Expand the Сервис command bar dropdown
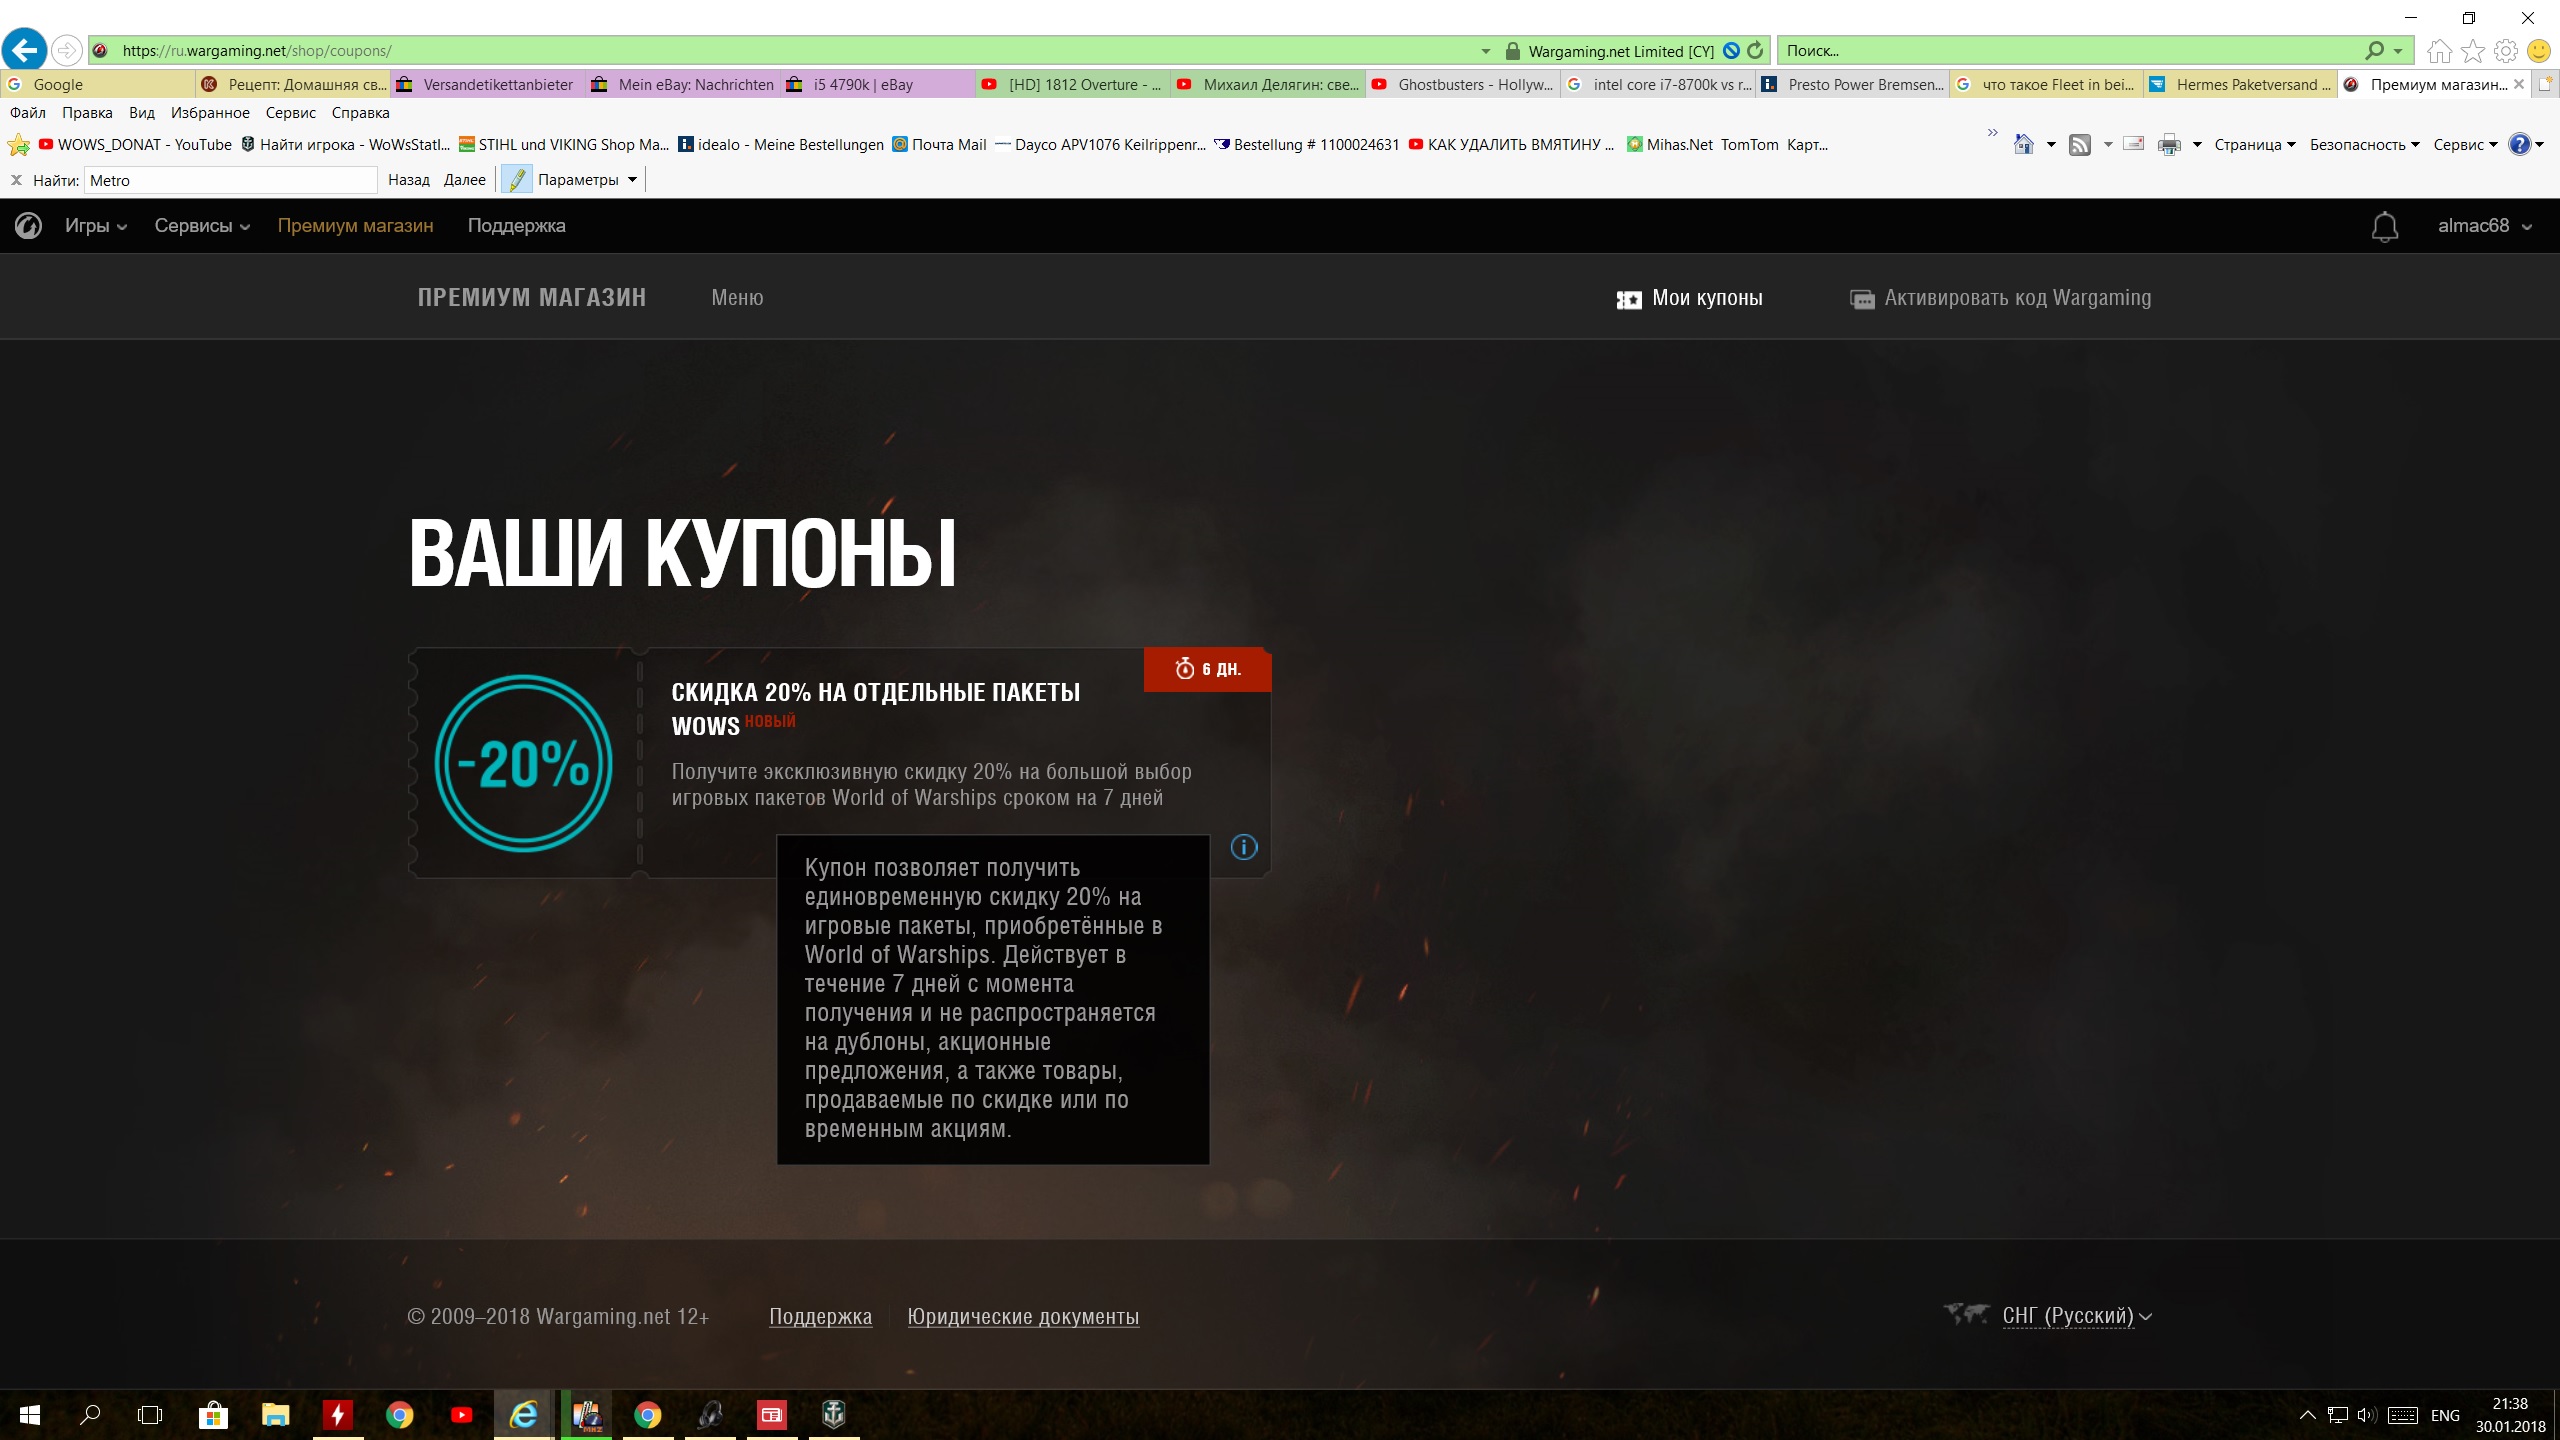Screen dimensions: 2560x1440 (x=2465, y=145)
